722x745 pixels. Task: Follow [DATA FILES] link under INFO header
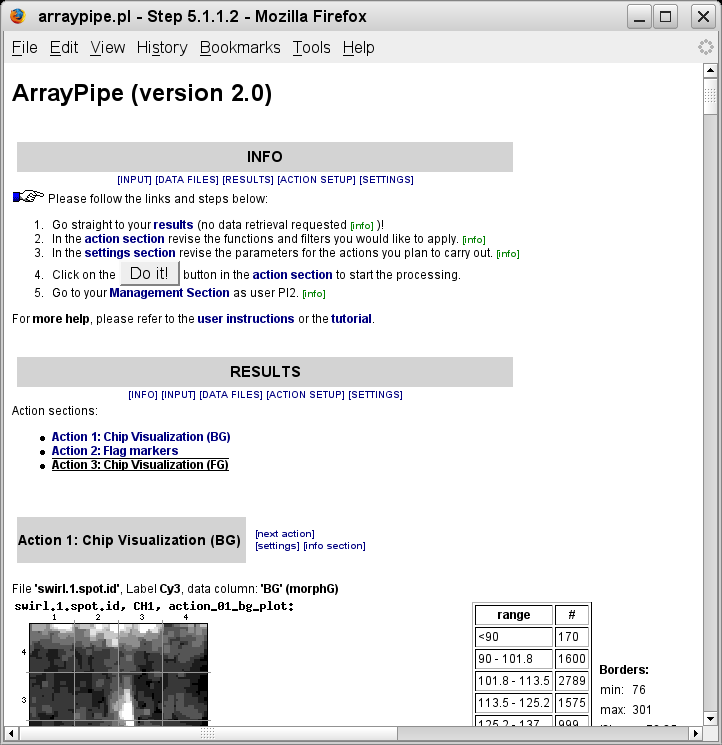click(187, 180)
